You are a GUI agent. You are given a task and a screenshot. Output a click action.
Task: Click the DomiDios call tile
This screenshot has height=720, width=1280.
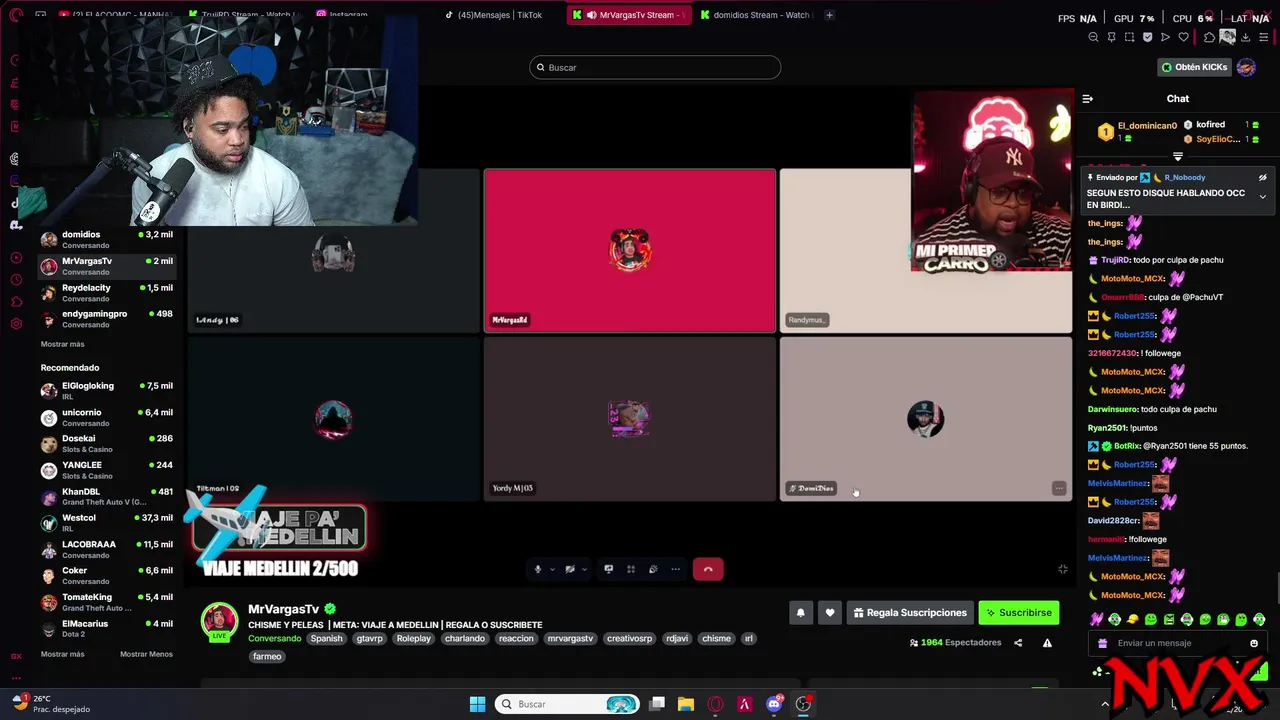(x=926, y=418)
